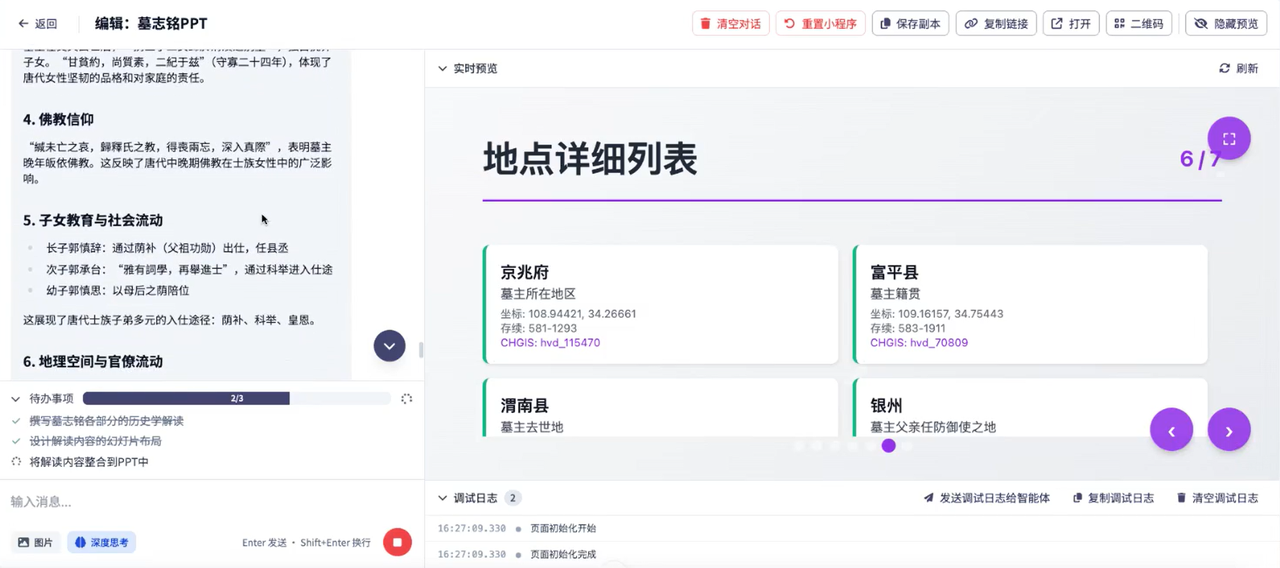Save a copy with 保存副本
Viewport: 1280px width, 568px height.
pos(910,24)
